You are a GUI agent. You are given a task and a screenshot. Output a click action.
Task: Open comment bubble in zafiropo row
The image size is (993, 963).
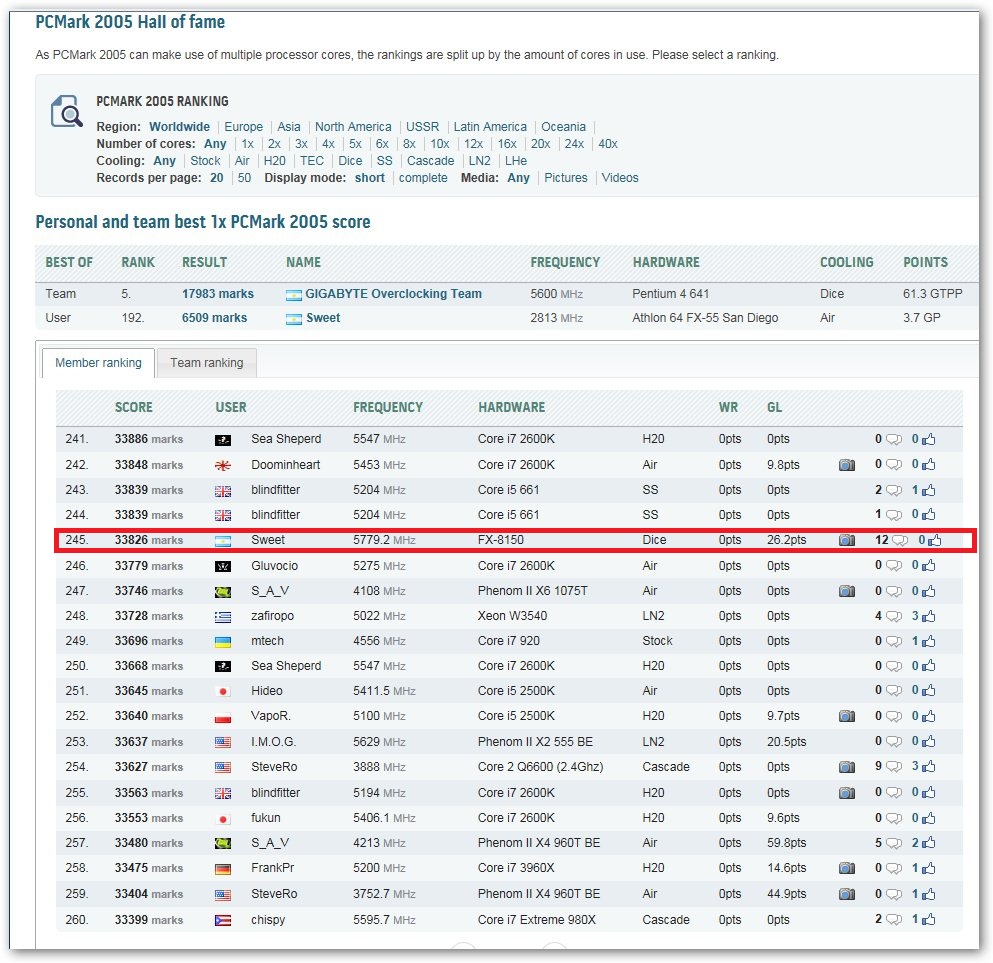[x=894, y=616]
